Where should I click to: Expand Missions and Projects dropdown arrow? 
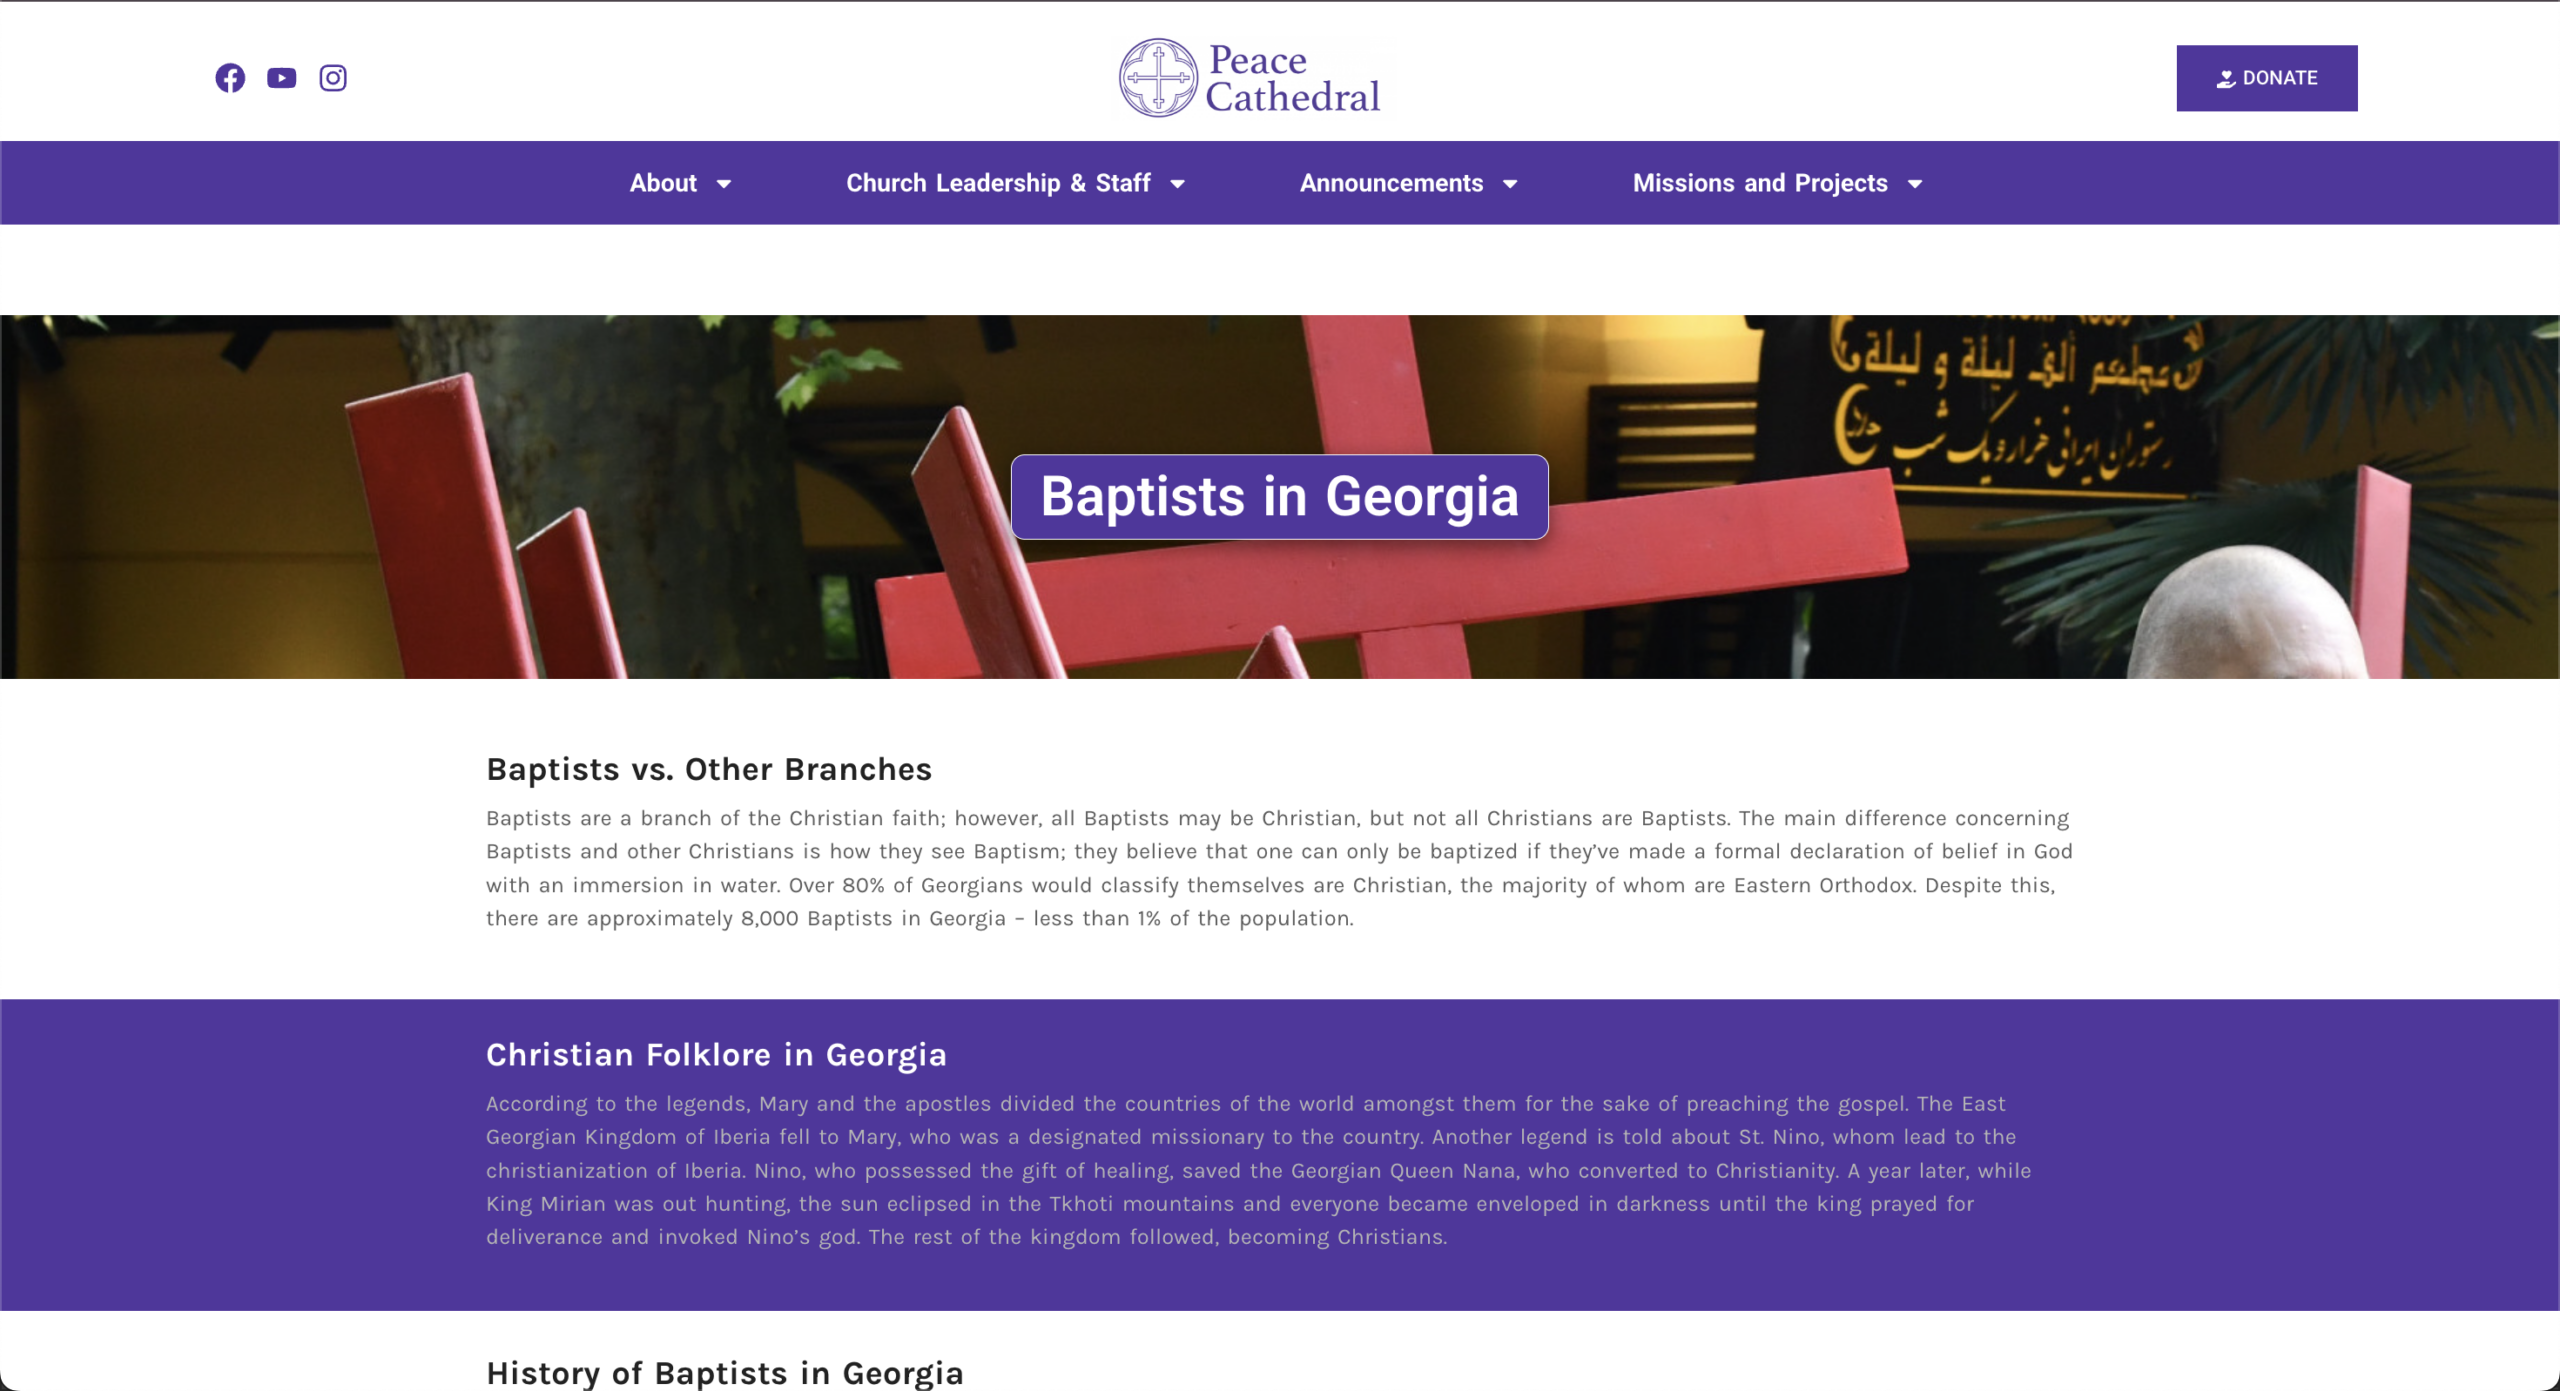click(x=1915, y=184)
